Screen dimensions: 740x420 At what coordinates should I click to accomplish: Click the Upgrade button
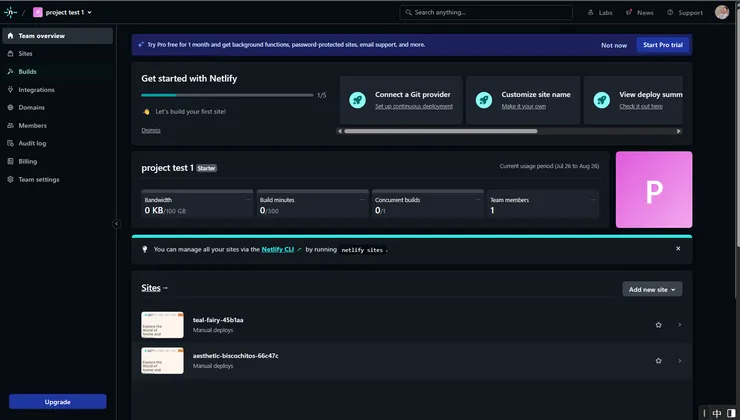(58, 402)
